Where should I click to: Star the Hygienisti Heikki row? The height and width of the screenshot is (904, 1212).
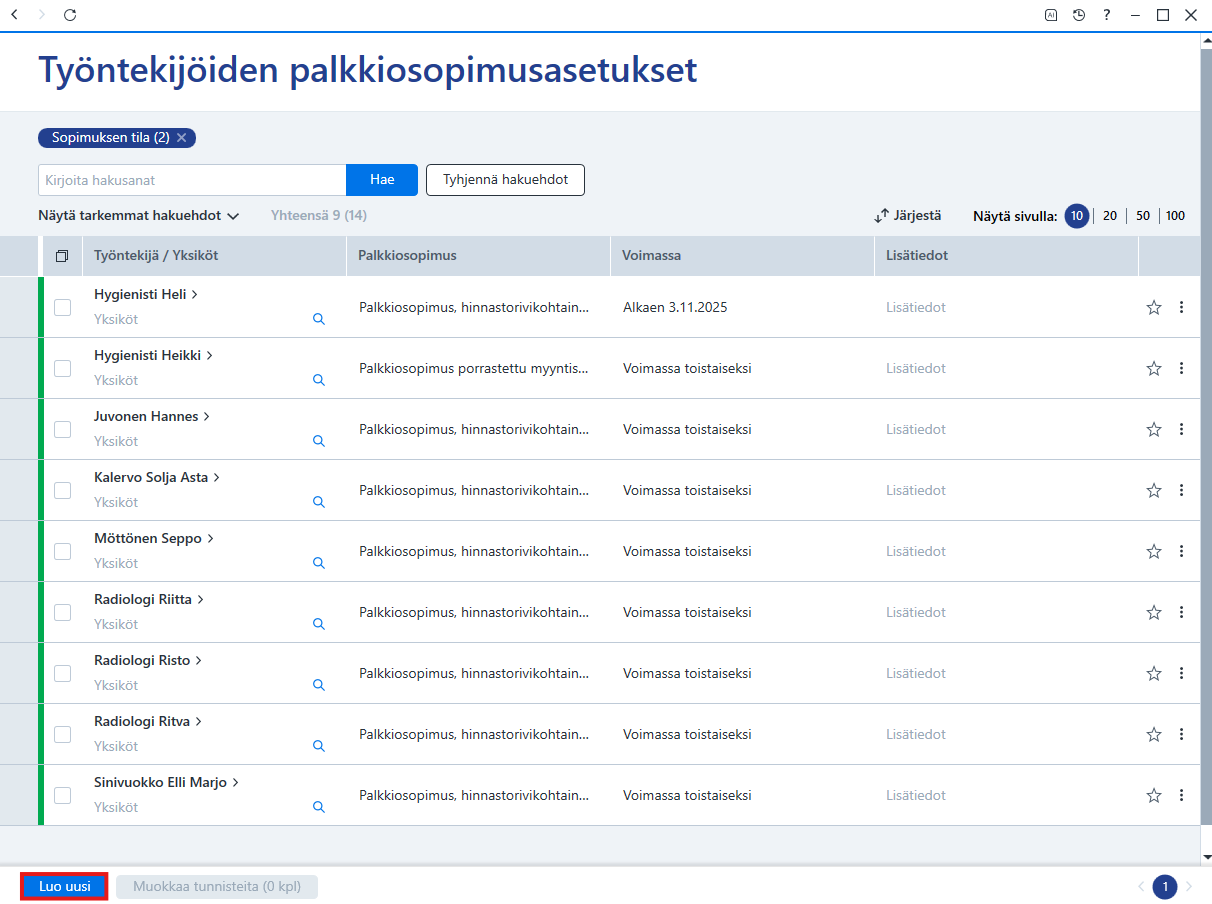point(1154,368)
